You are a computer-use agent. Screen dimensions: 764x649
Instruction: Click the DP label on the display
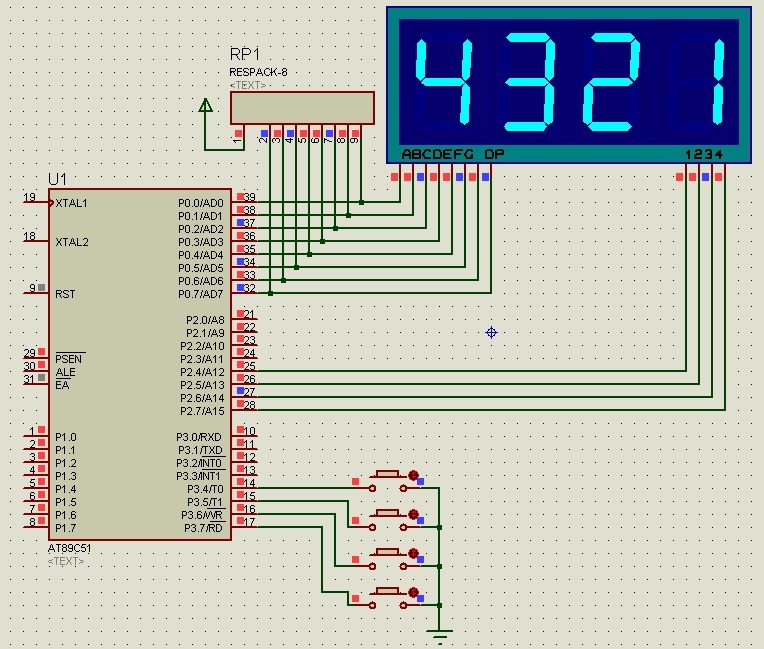[x=494, y=154]
